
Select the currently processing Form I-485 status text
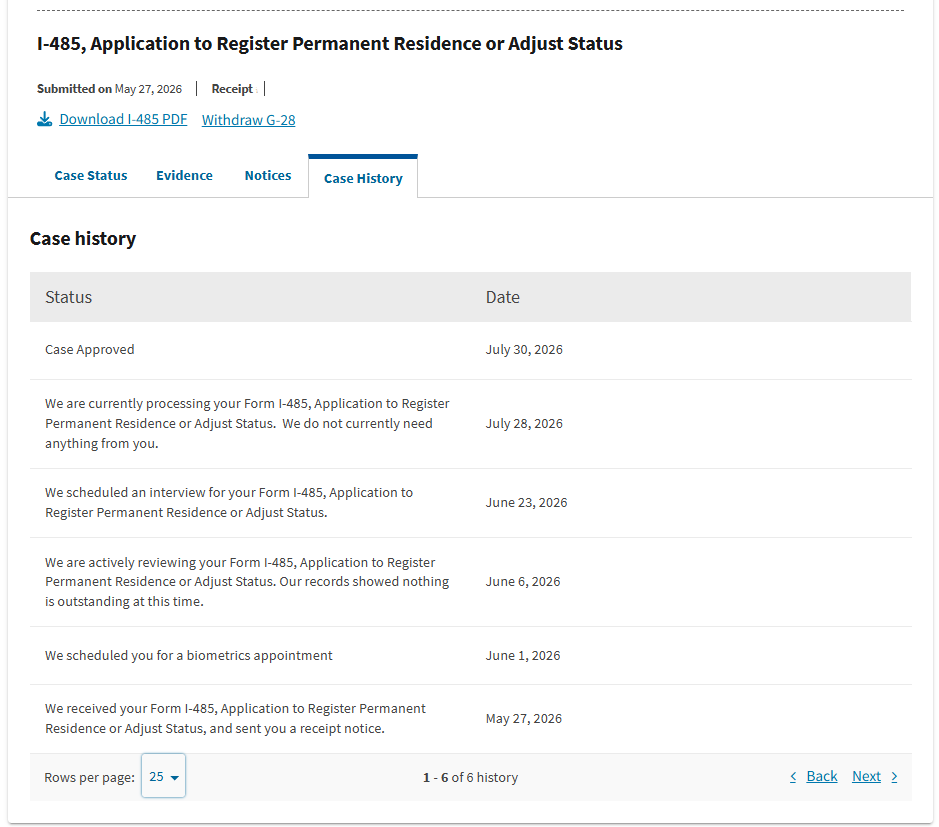click(247, 423)
